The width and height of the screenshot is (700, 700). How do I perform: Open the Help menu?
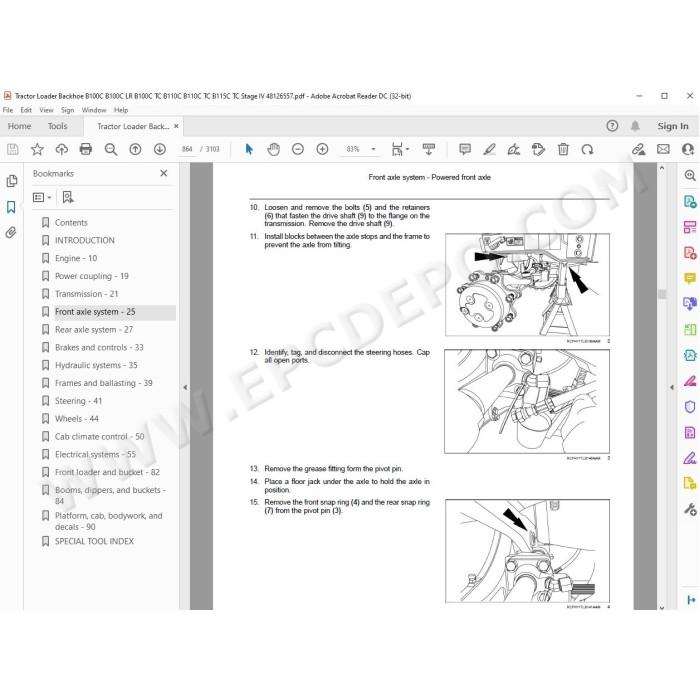[x=121, y=110]
